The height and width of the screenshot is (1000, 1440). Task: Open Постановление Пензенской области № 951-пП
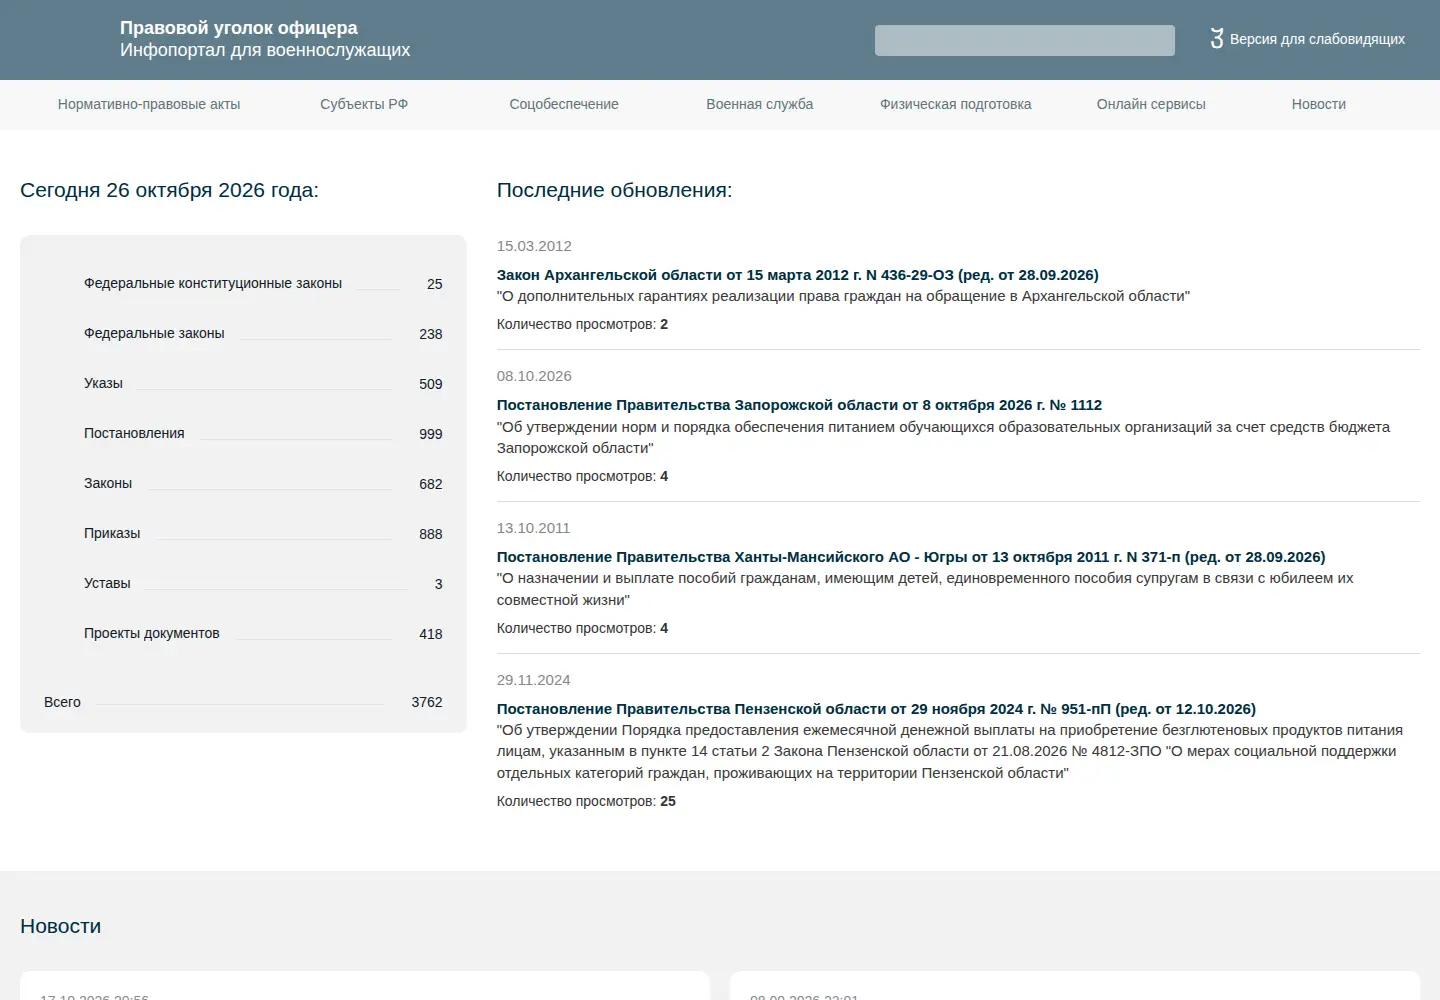tap(876, 709)
